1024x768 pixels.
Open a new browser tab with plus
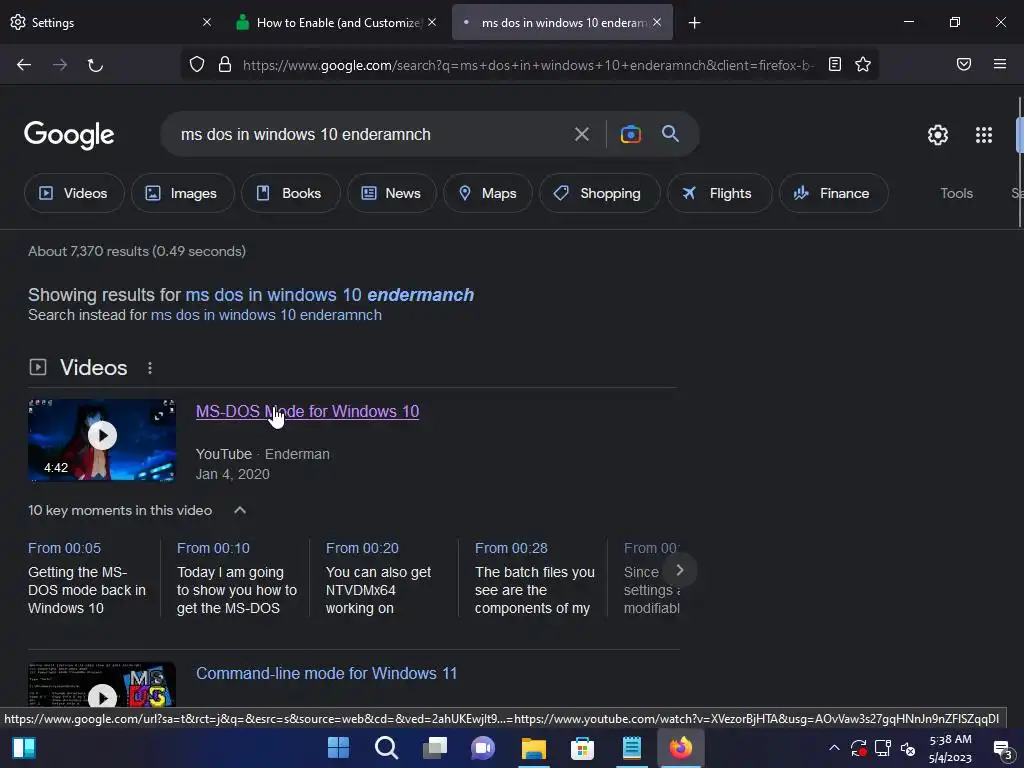(694, 23)
